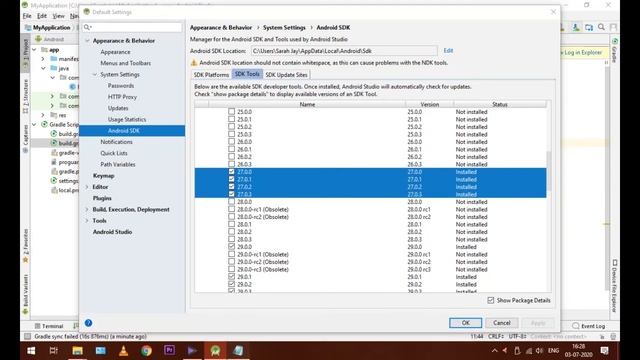The width and height of the screenshot is (640, 360).
Task: Check the 26.0.3 checkbox
Action: pos(231,164)
